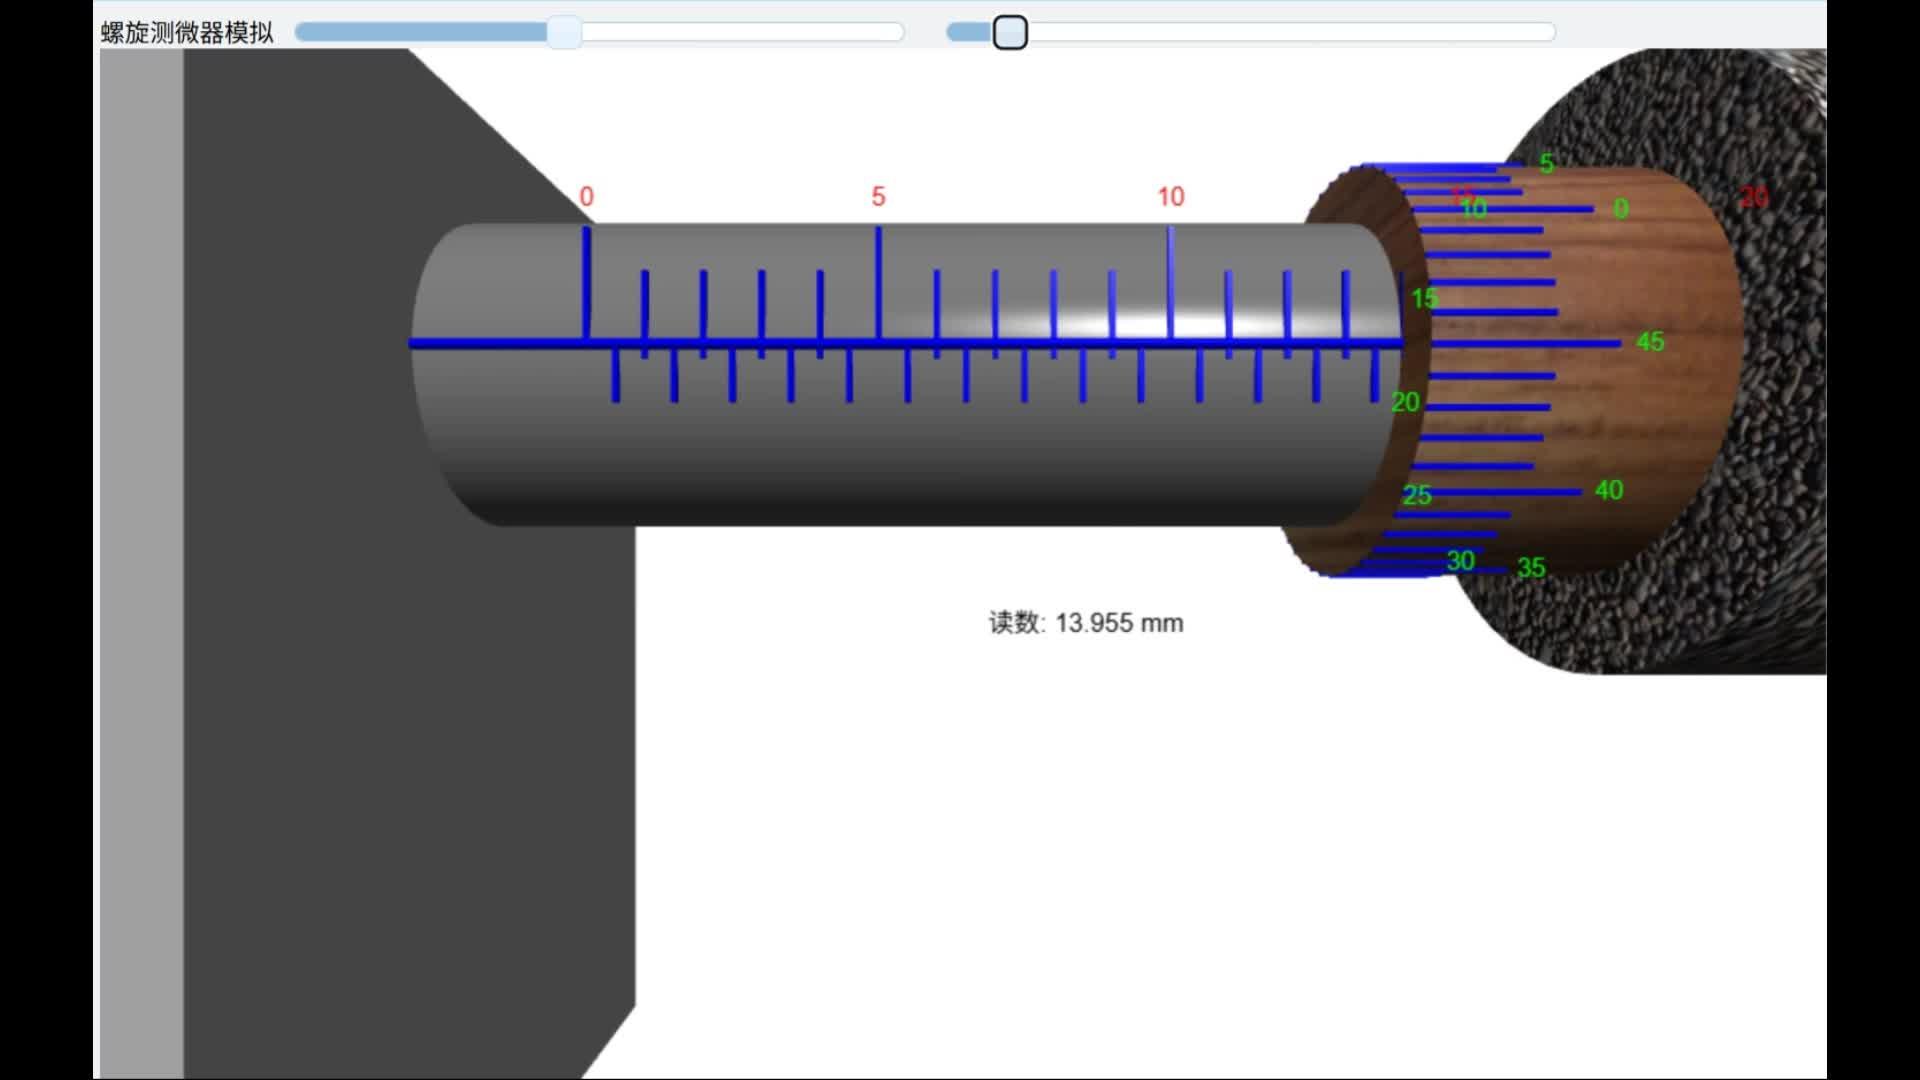Click the red 10 scale label
This screenshot has height=1080, width=1920.
click(1171, 197)
